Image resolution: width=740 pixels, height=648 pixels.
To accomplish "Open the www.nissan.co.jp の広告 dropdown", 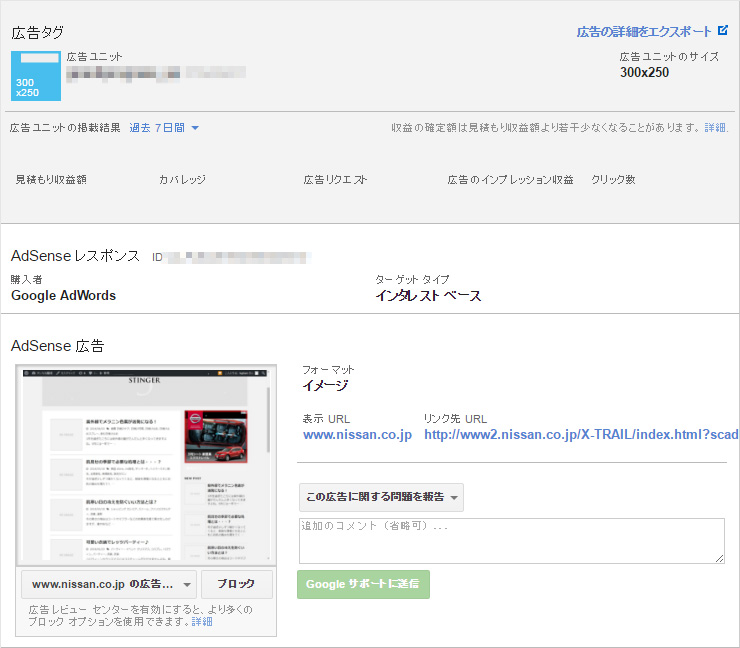I will click(108, 584).
